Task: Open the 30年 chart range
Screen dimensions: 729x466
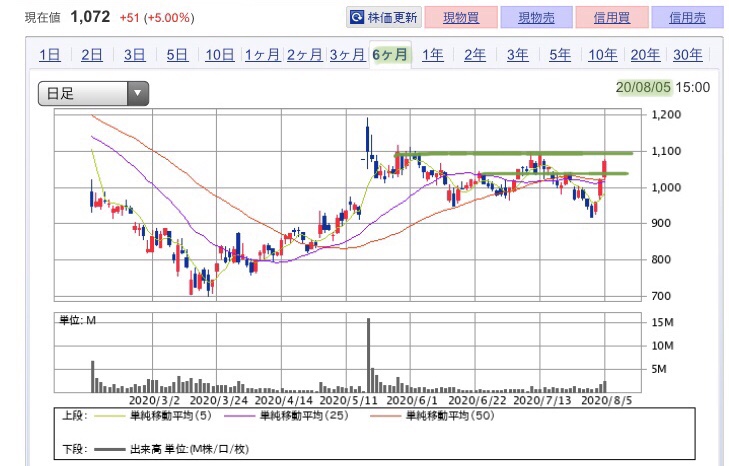Action: [x=688, y=55]
